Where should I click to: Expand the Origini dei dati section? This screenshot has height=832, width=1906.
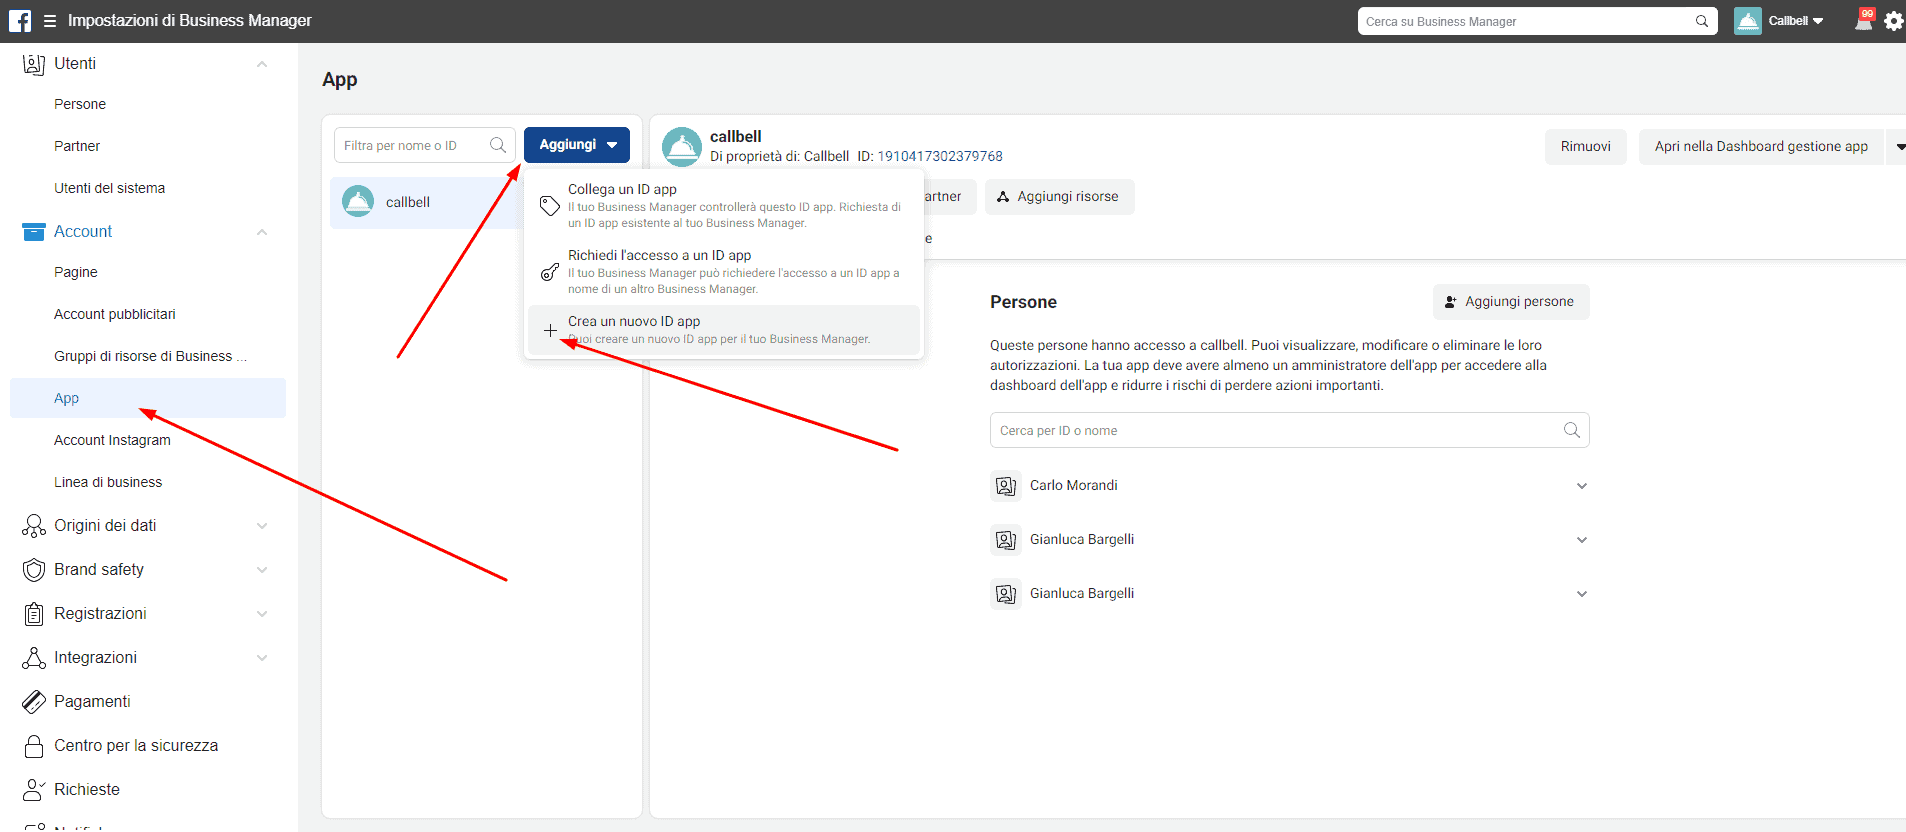pos(262,526)
